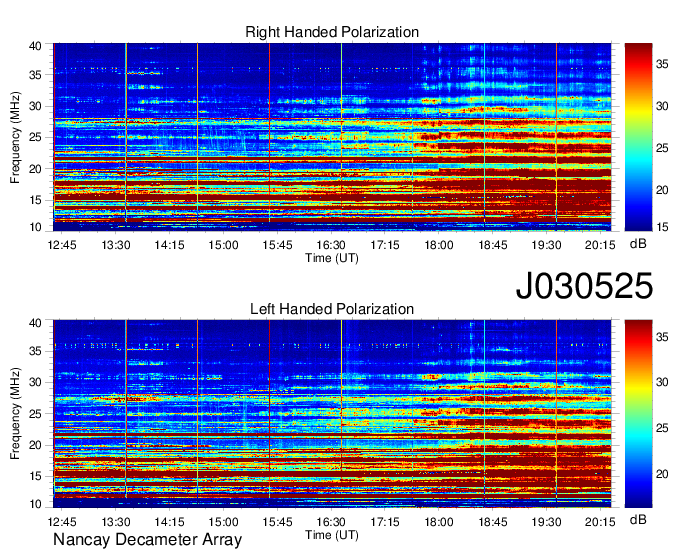The width and height of the screenshot is (680, 552).
Task: Click 10 MHz tick on top frequency axis
Action: pos(36,227)
